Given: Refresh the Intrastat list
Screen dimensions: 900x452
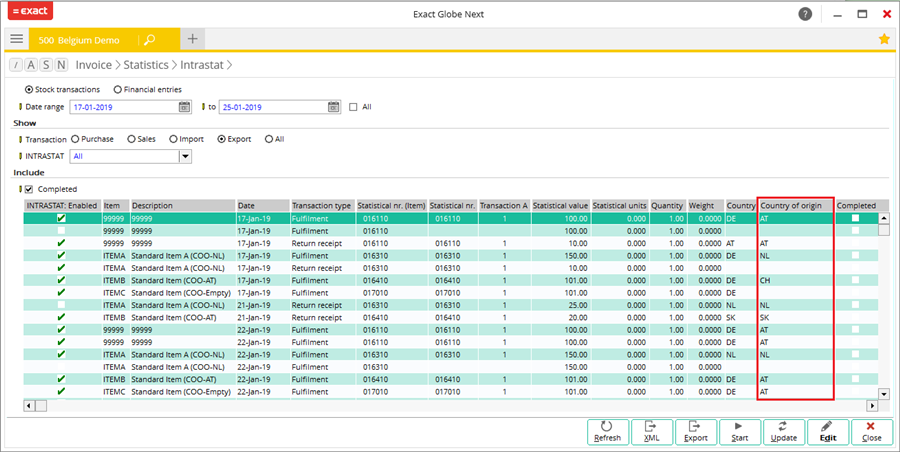Looking at the screenshot, I should (607, 432).
